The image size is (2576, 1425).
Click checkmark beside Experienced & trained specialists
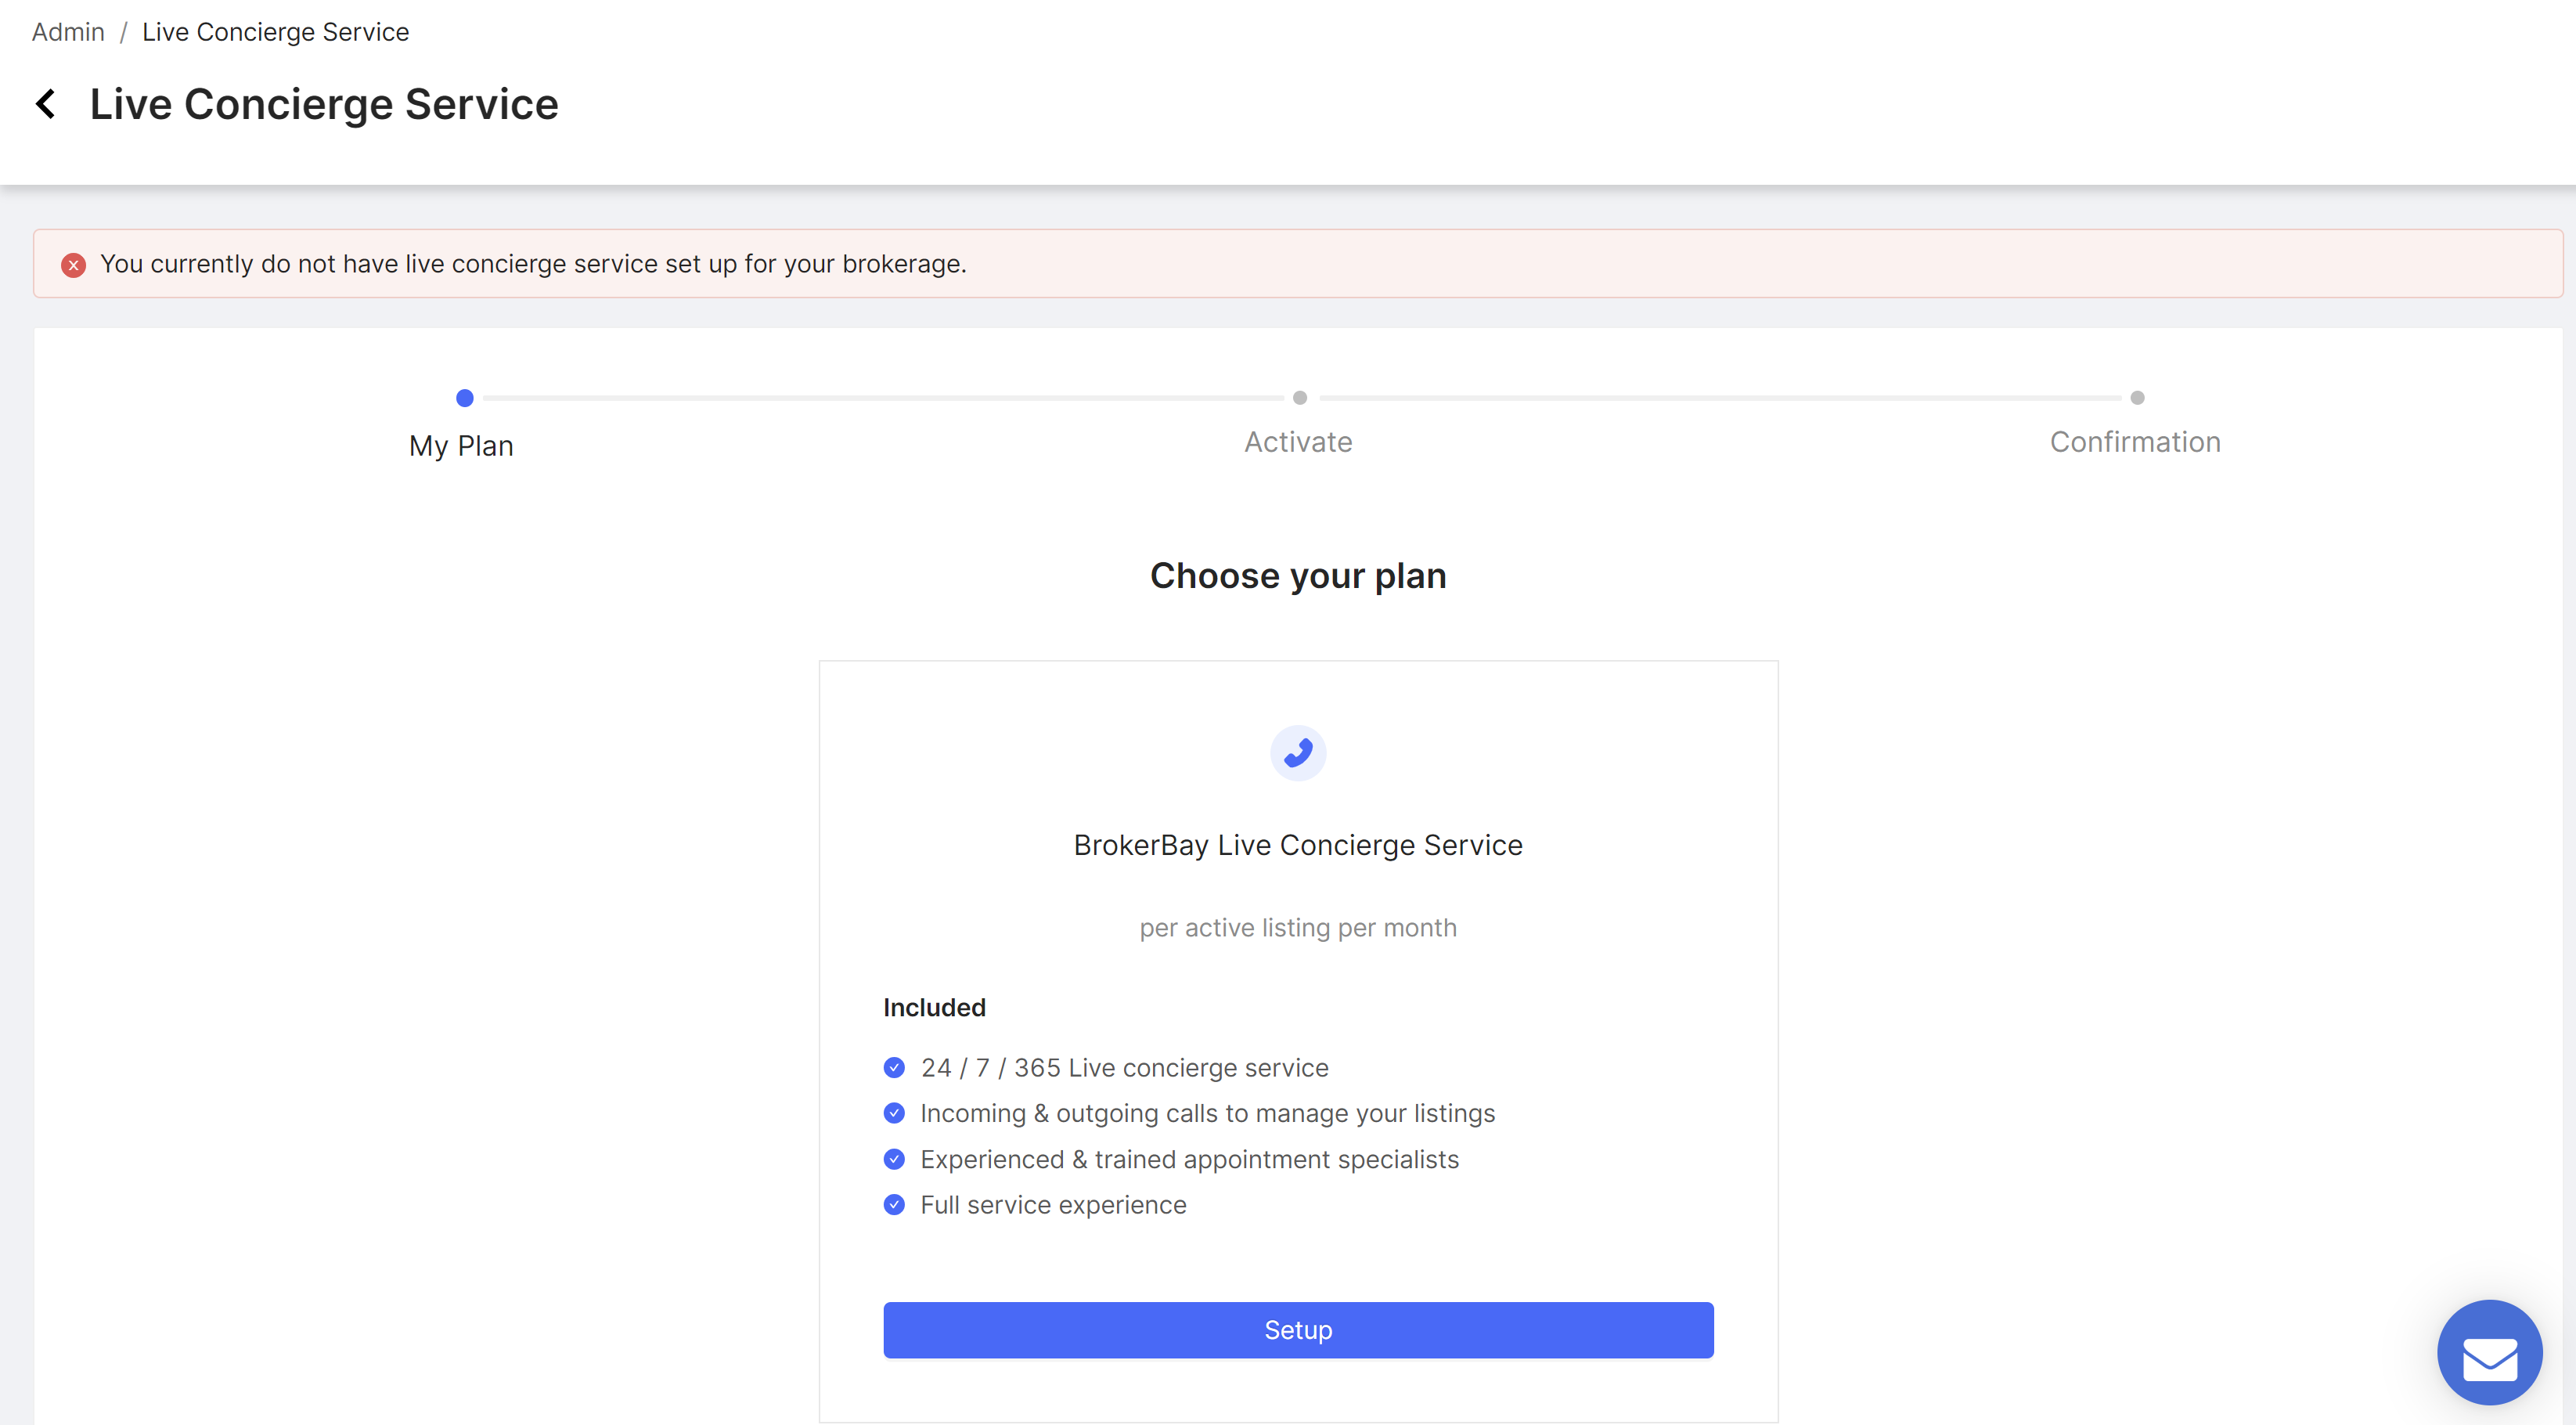coord(894,1159)
